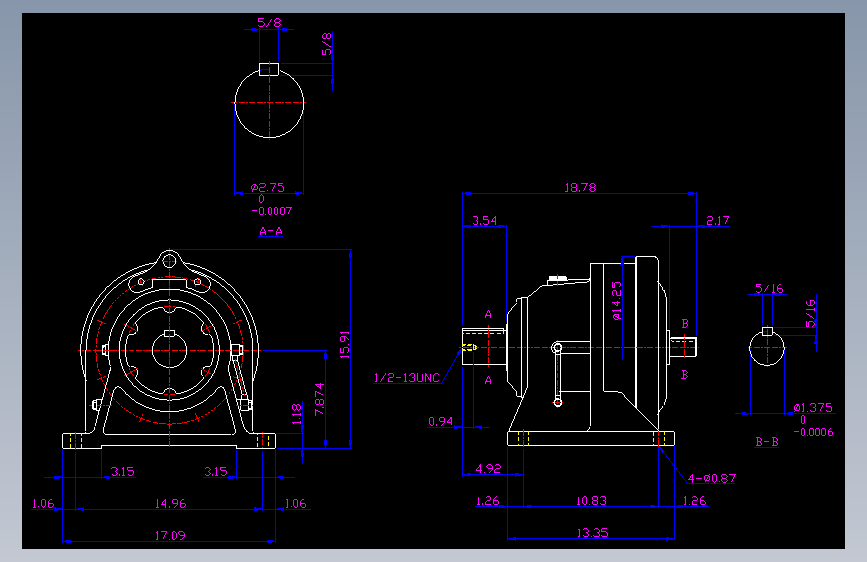The width and height of the screenshot is (867, 562).
Task: Click the 7.874 center height dimension
Action: click(x=319, y=399)
